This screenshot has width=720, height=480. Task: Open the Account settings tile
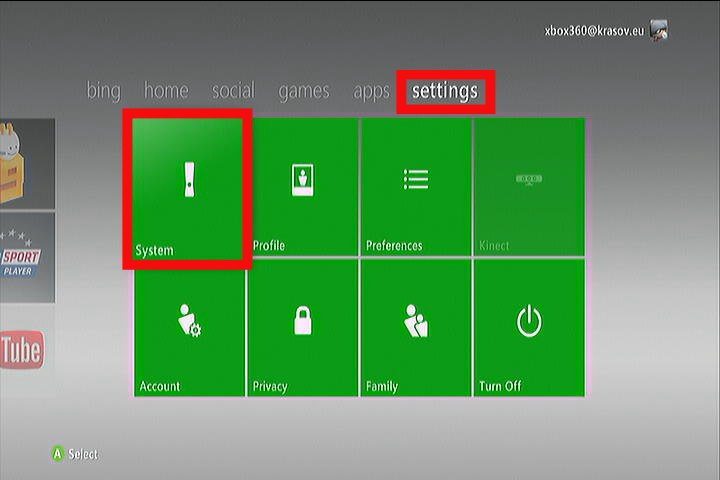[190, 327]
